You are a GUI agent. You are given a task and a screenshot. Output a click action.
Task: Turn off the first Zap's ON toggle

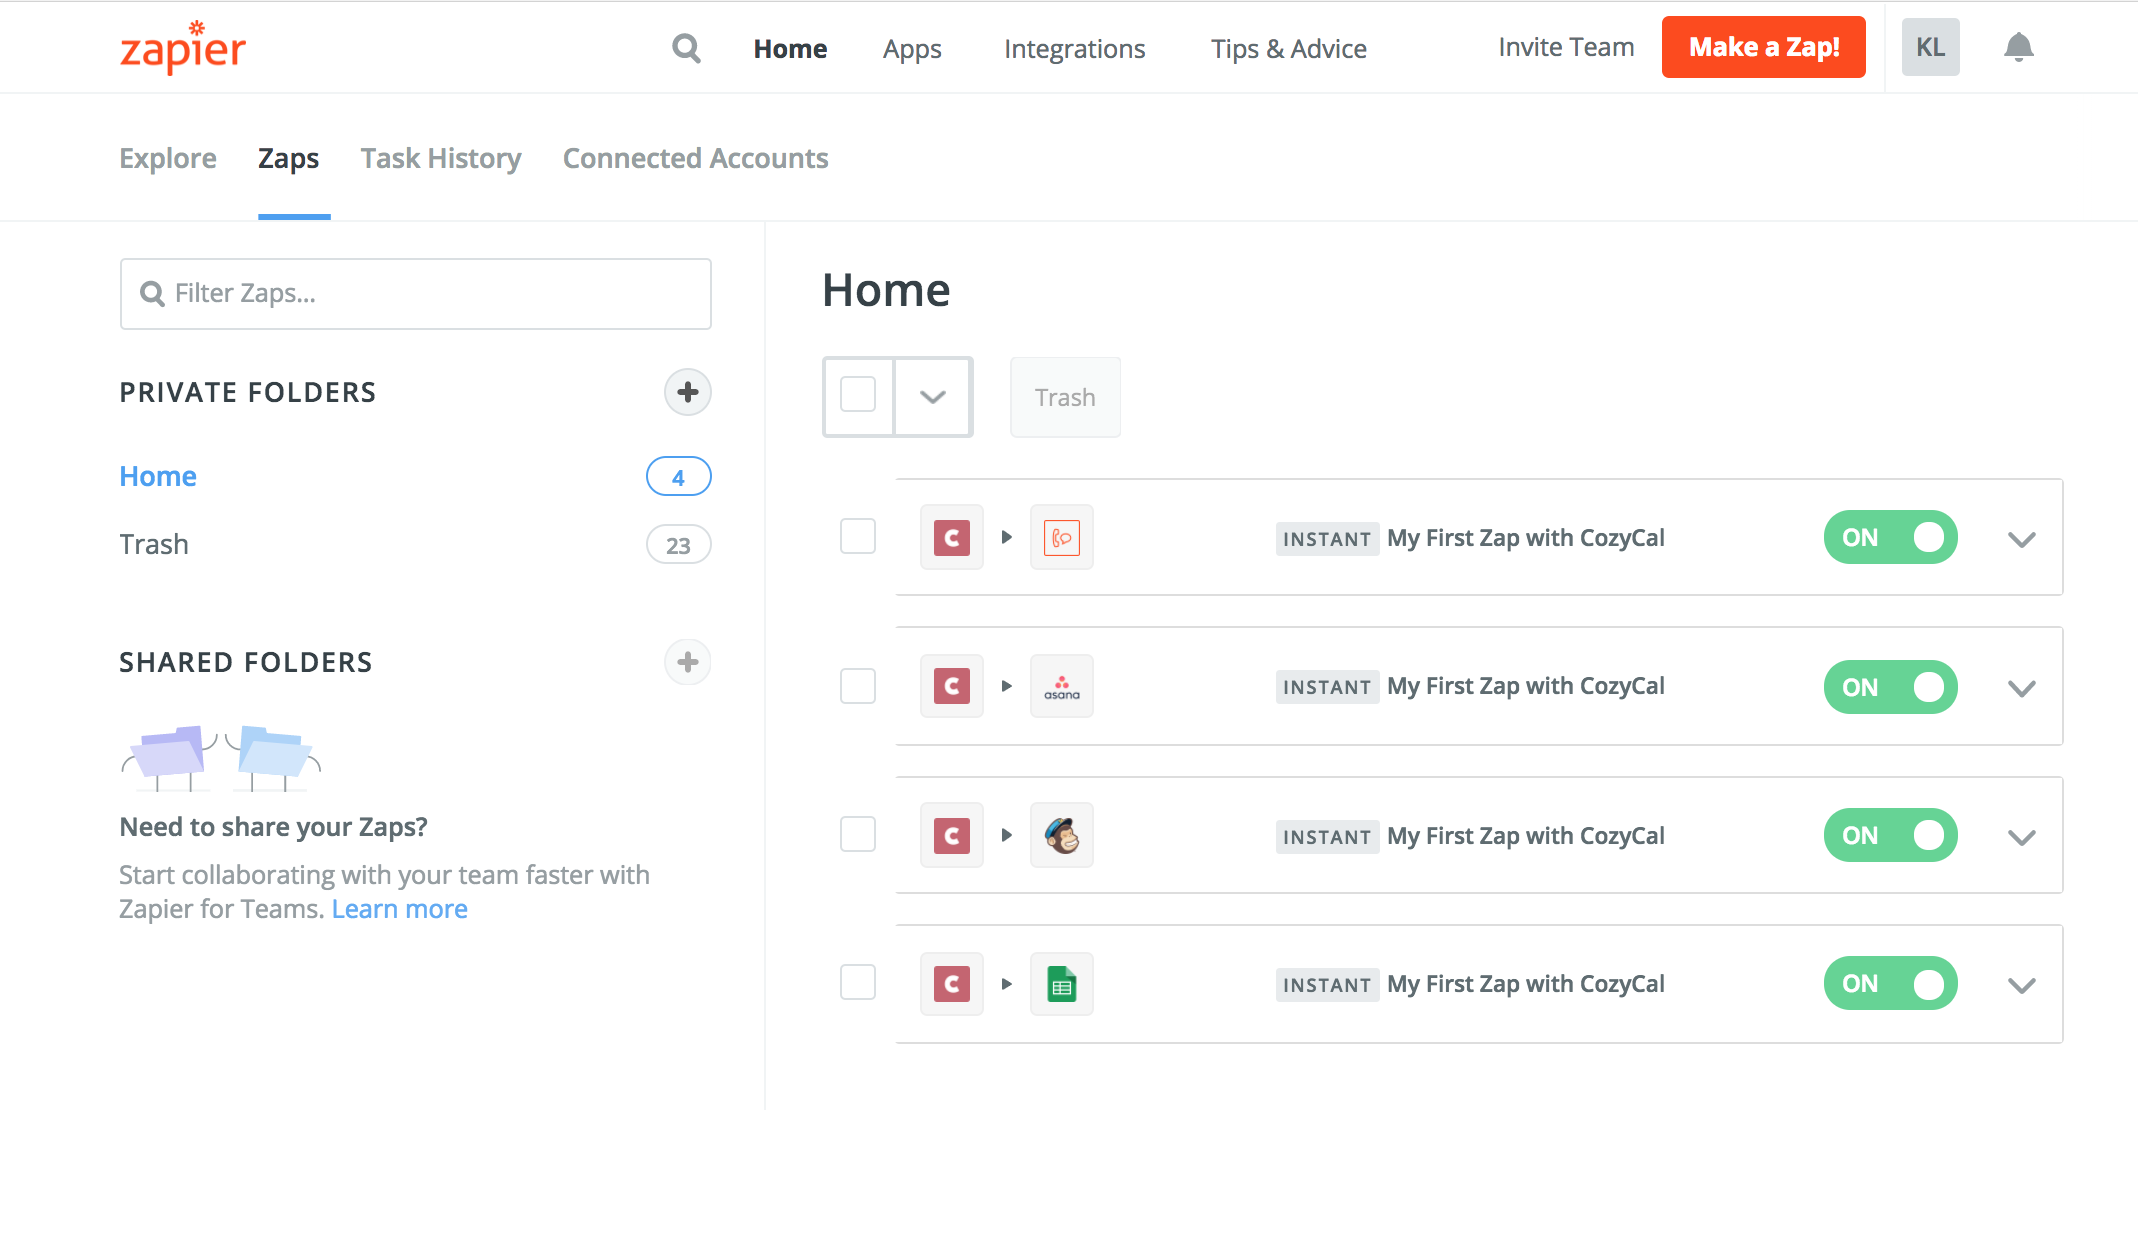coord(1890,537)
